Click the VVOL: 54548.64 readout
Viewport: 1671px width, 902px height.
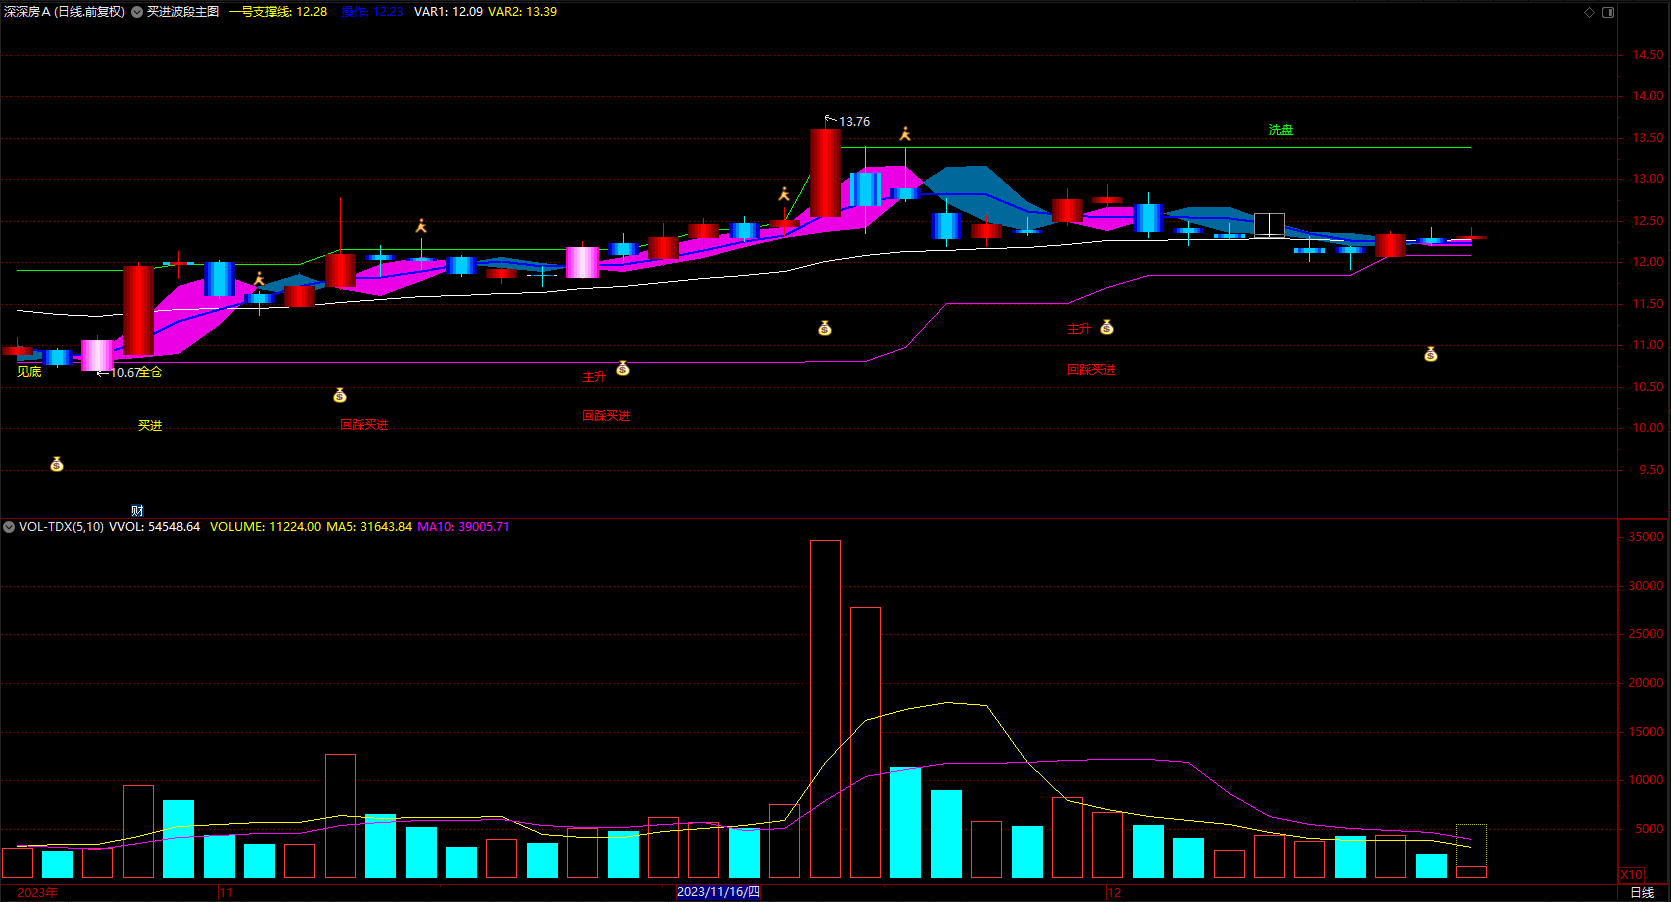154,527
